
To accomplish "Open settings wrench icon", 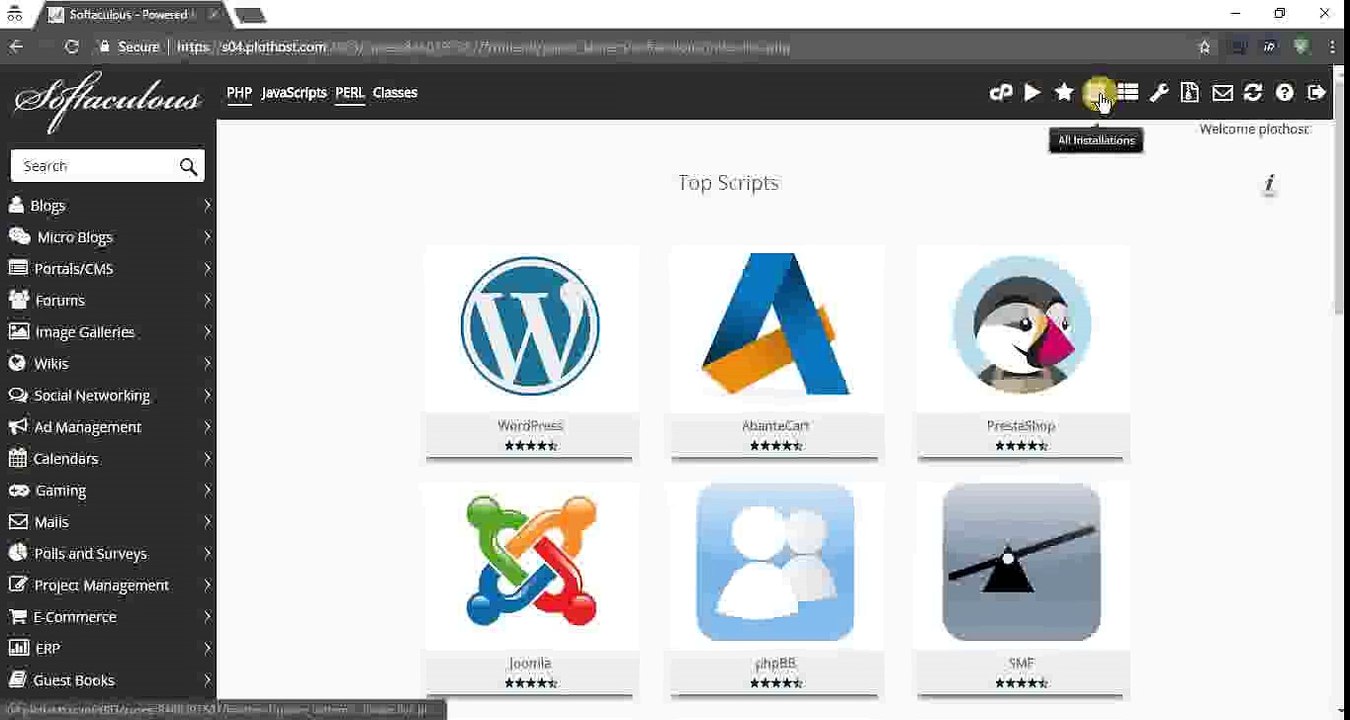I will point(1159,93).
